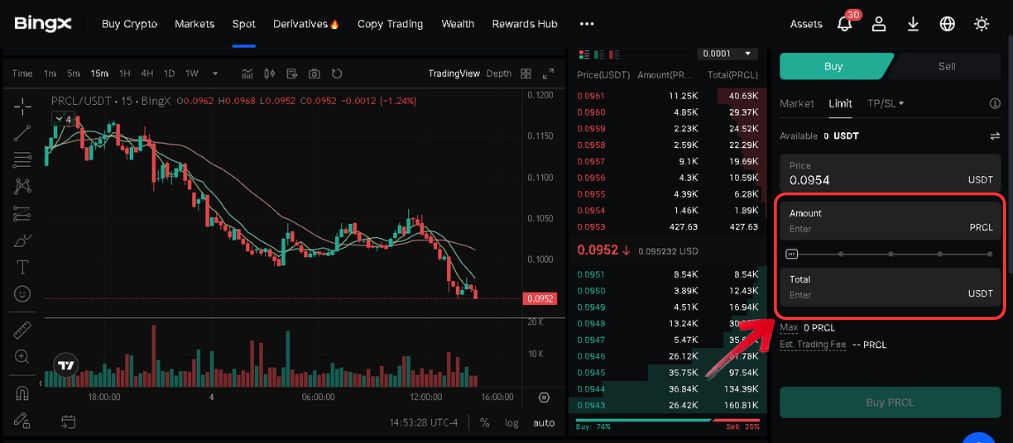Image resolution: width=1013 pixels, height=443 pixels.
Task: Open the Spot tab
Action: point(244,24)
